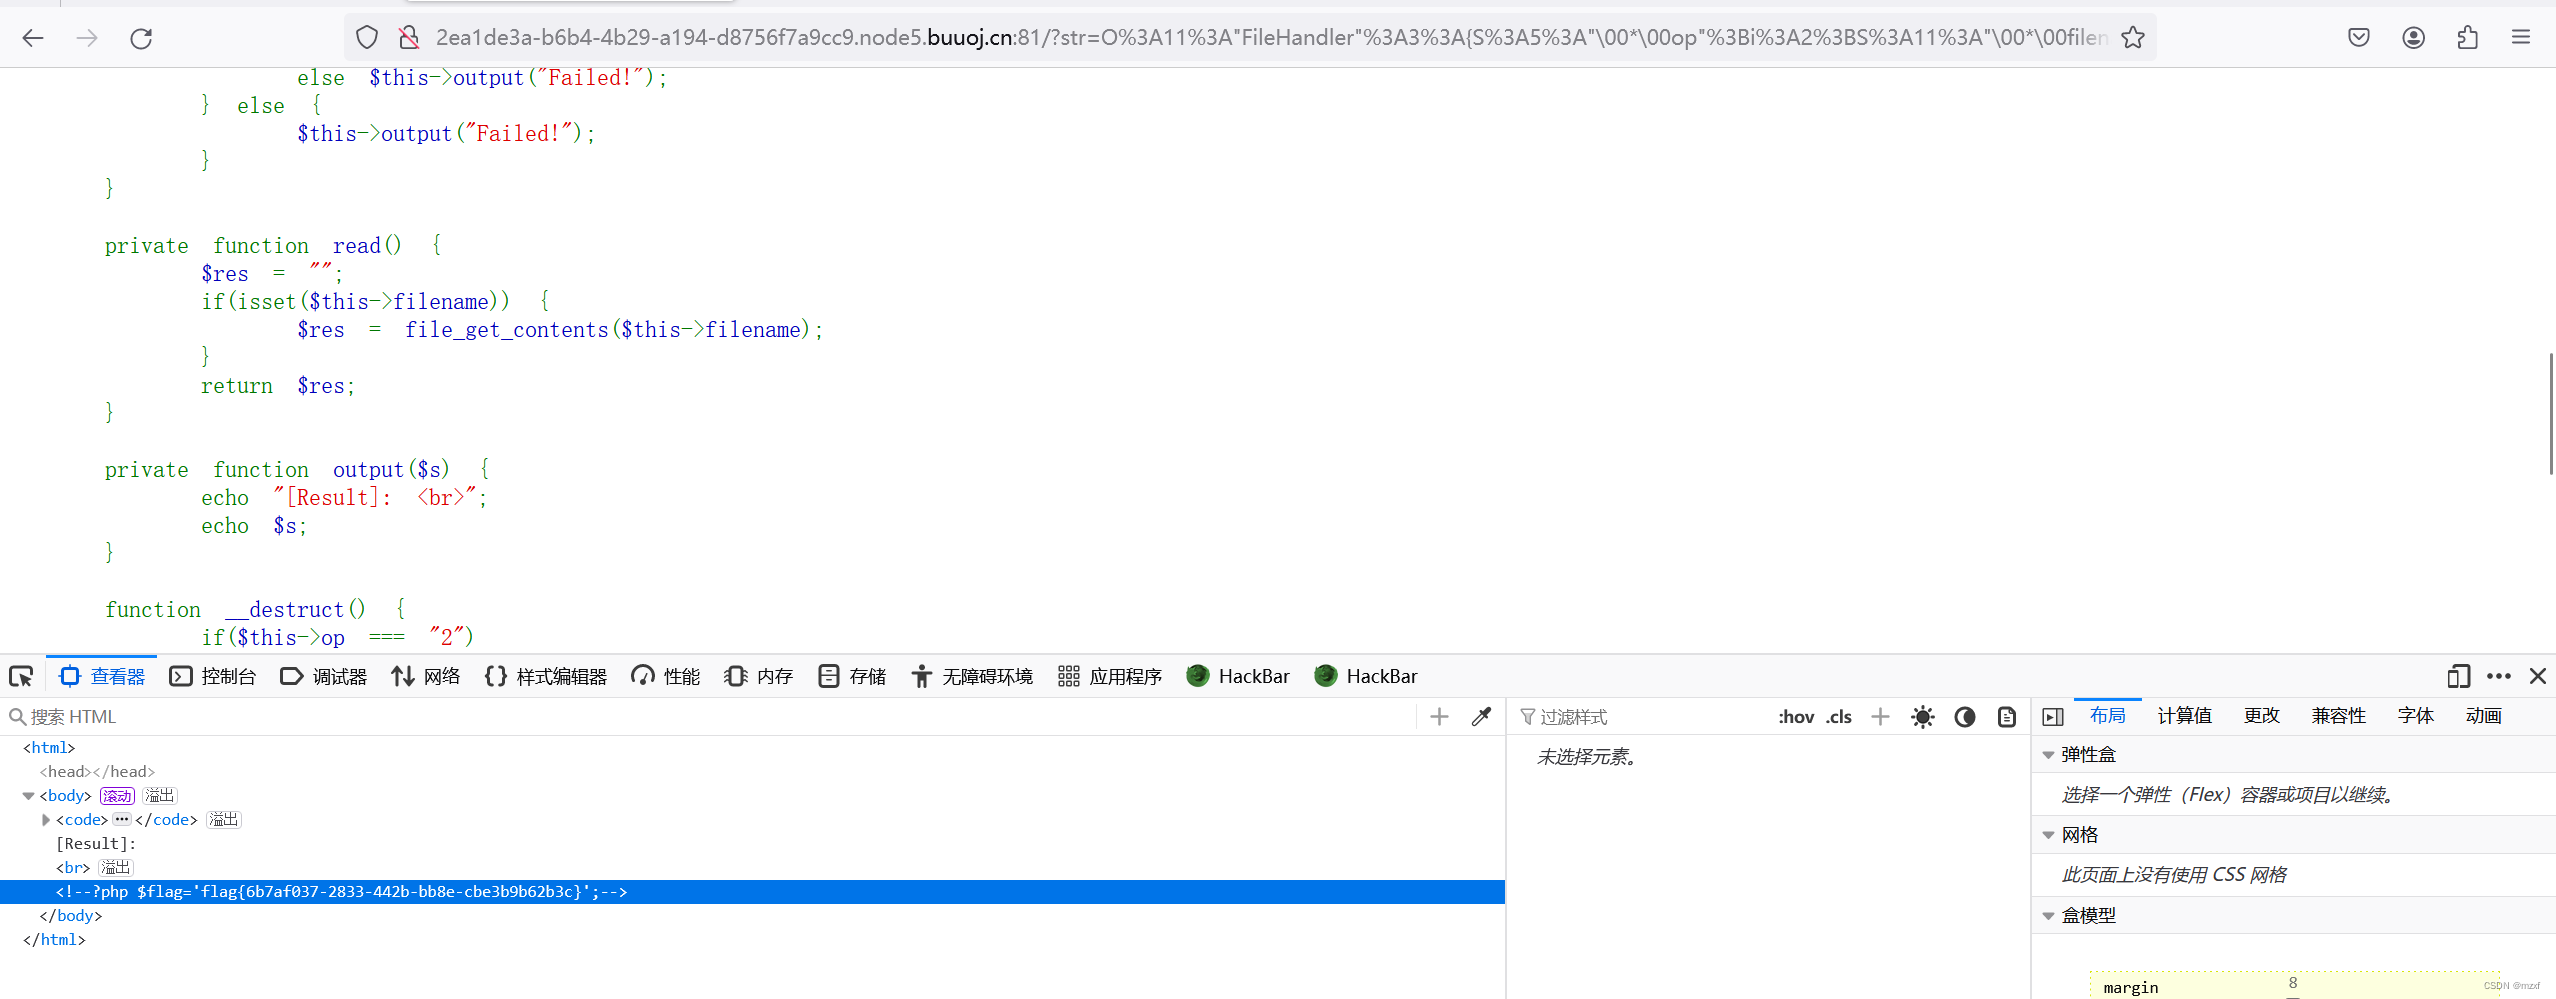The height and width of the screenshot is (999, 2556).
Task: Reload the current page
Action: 141,38
